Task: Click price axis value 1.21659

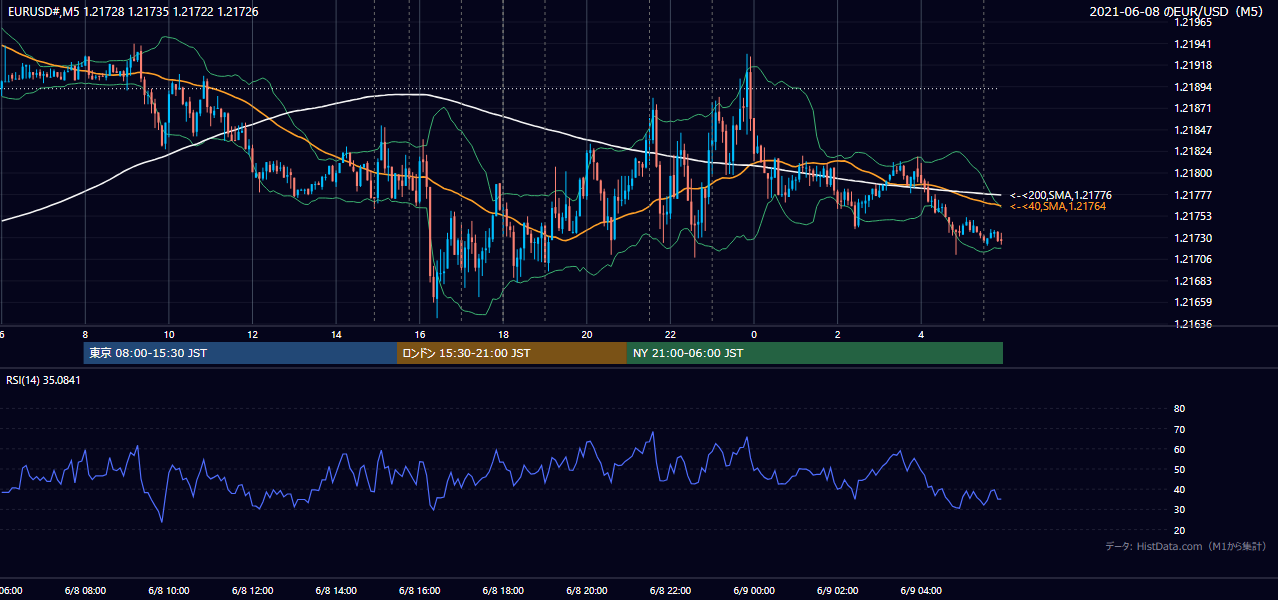Action: [x=1193, y=302]
